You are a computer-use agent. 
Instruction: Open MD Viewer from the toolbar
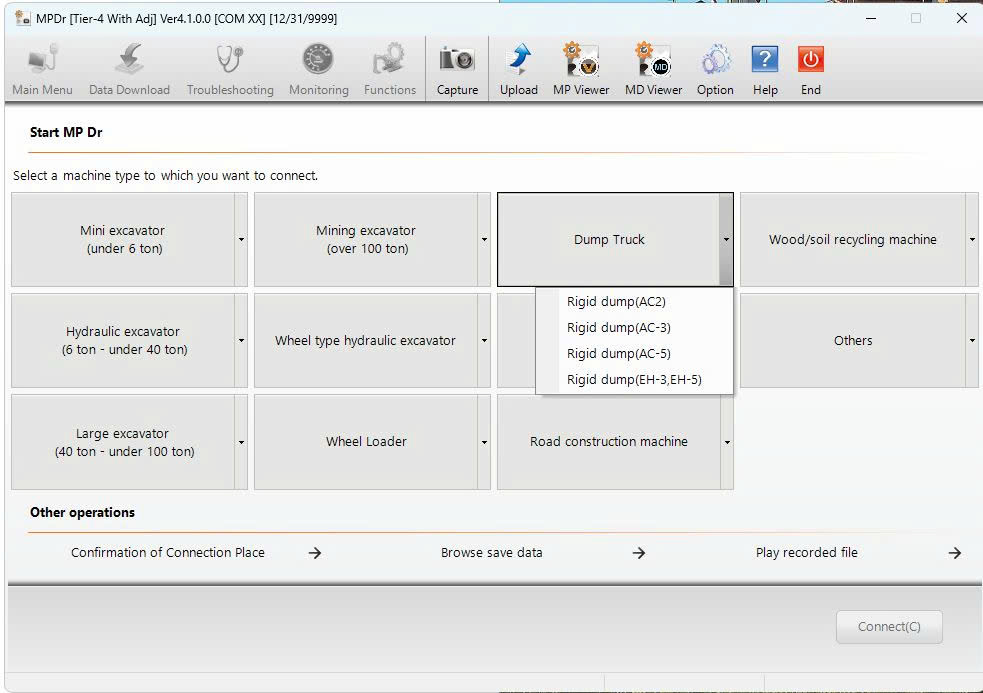651,65
